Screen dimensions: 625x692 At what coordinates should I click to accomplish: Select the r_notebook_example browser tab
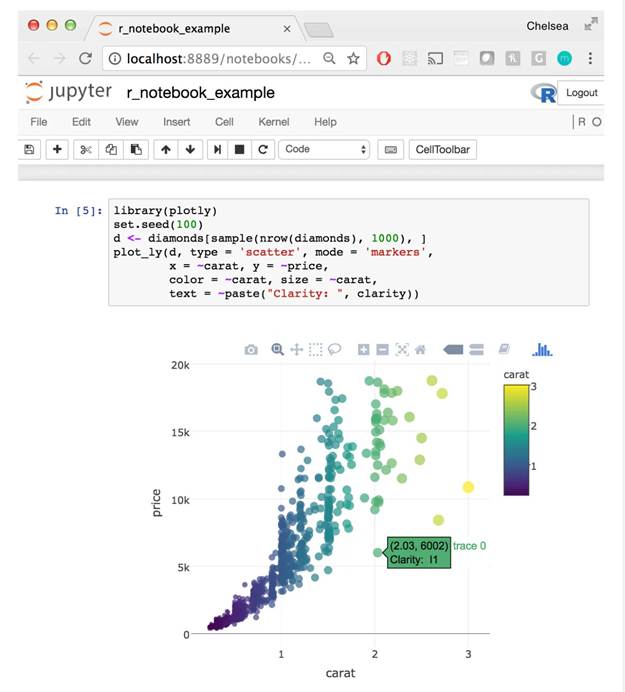194,29
